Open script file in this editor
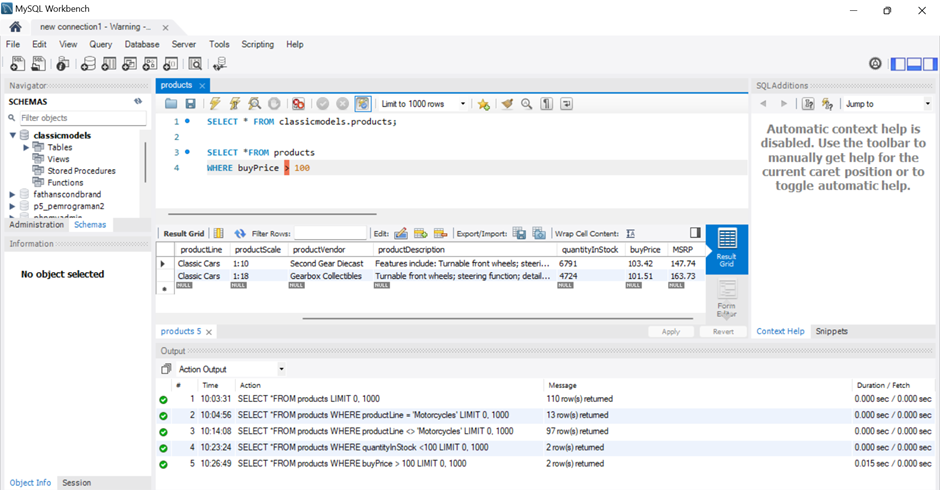Screen dimensions: 940x490 click(171, 104)
